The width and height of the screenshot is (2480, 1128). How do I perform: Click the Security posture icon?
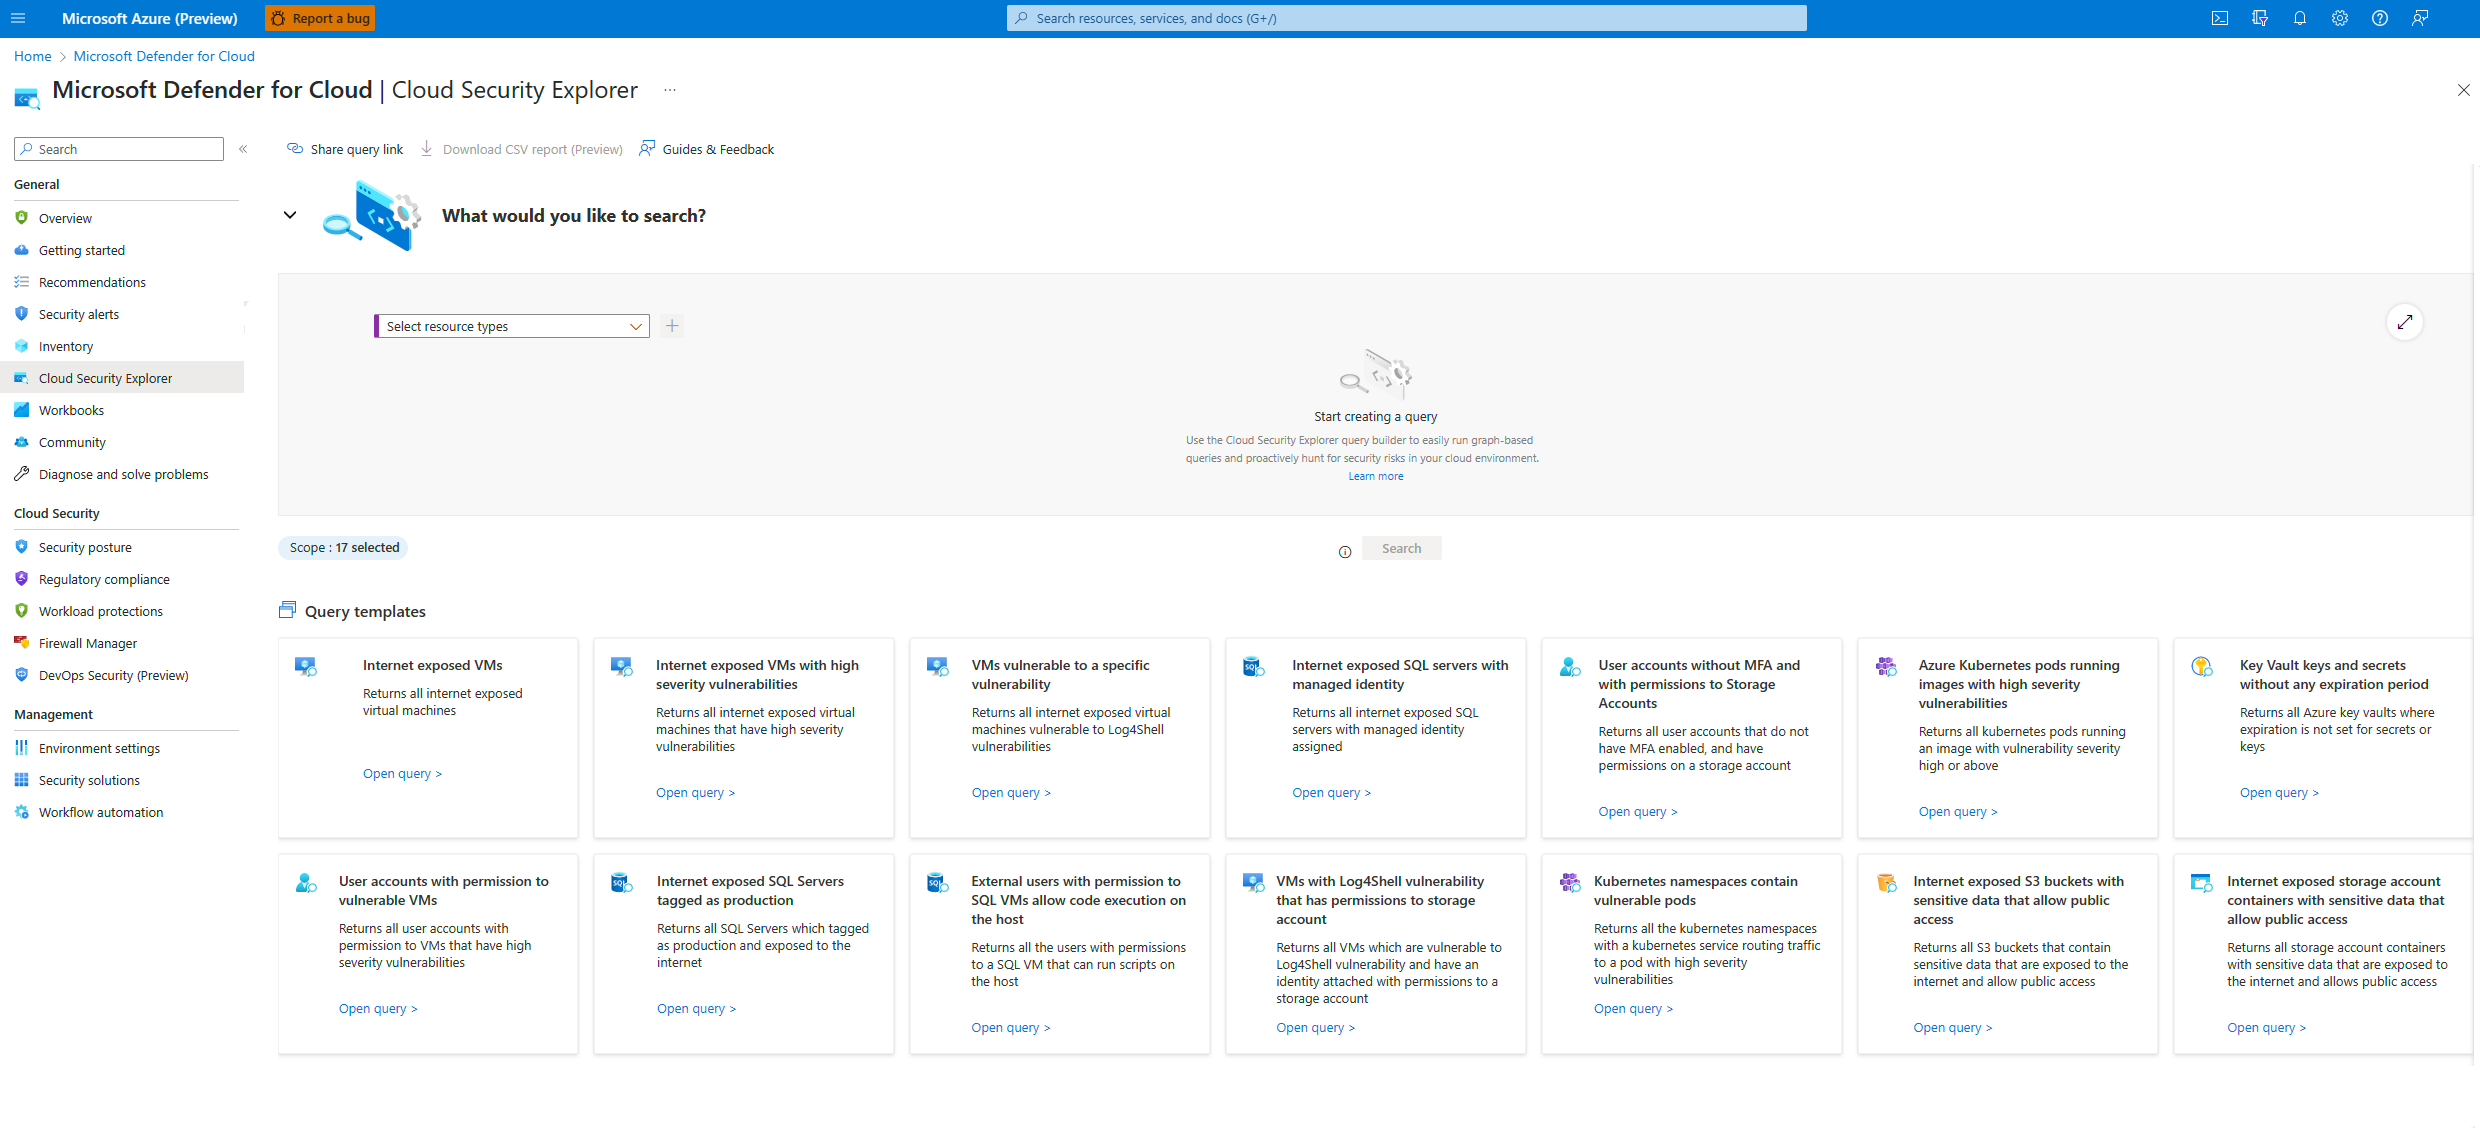[x=22, y=546]
